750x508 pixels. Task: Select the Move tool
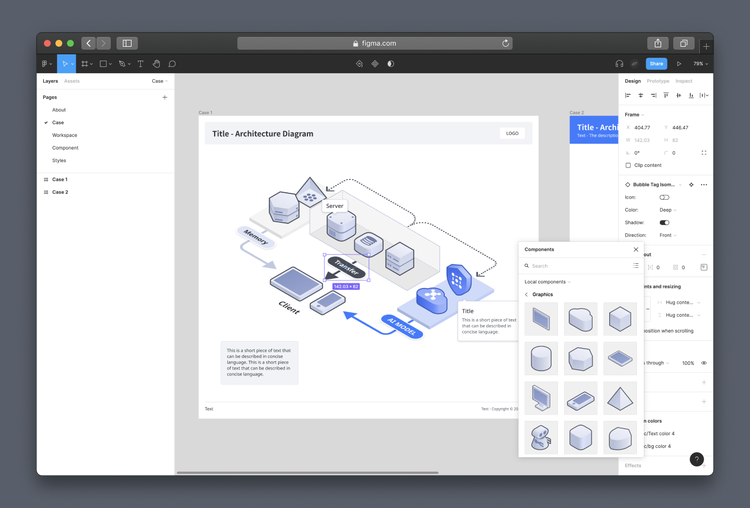[65, 64]
